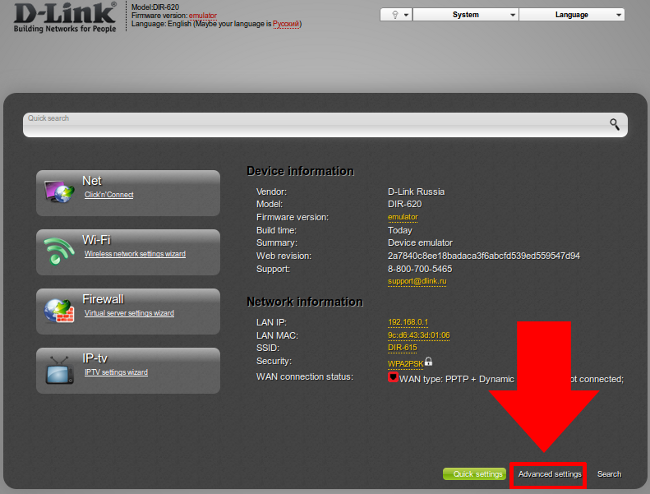Open Virtual server settings wizard link
Image resolution: width=650 pixels, height=494 pixels.
(x=129, y=313)
